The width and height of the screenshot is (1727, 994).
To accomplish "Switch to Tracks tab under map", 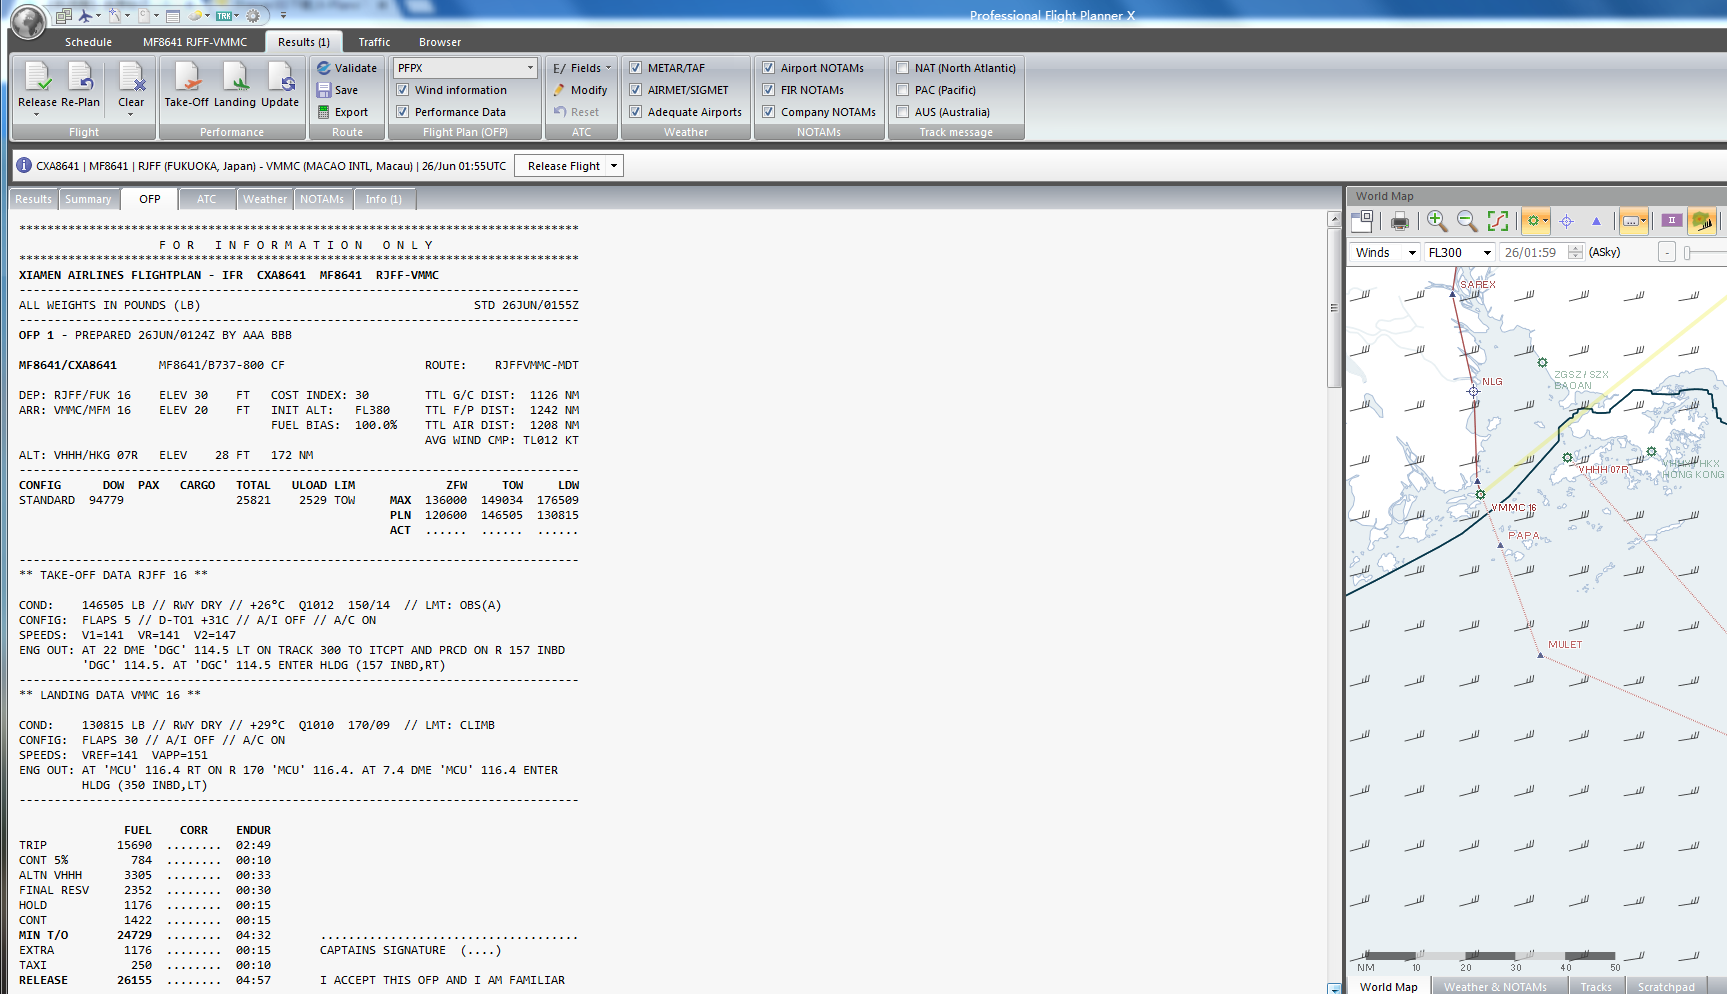I will (1596, 986).
